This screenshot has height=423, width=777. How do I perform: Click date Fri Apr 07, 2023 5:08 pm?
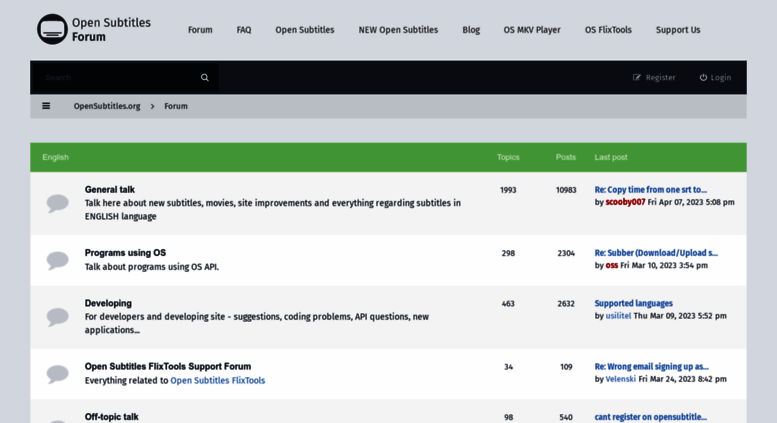[x=691, y=202]
